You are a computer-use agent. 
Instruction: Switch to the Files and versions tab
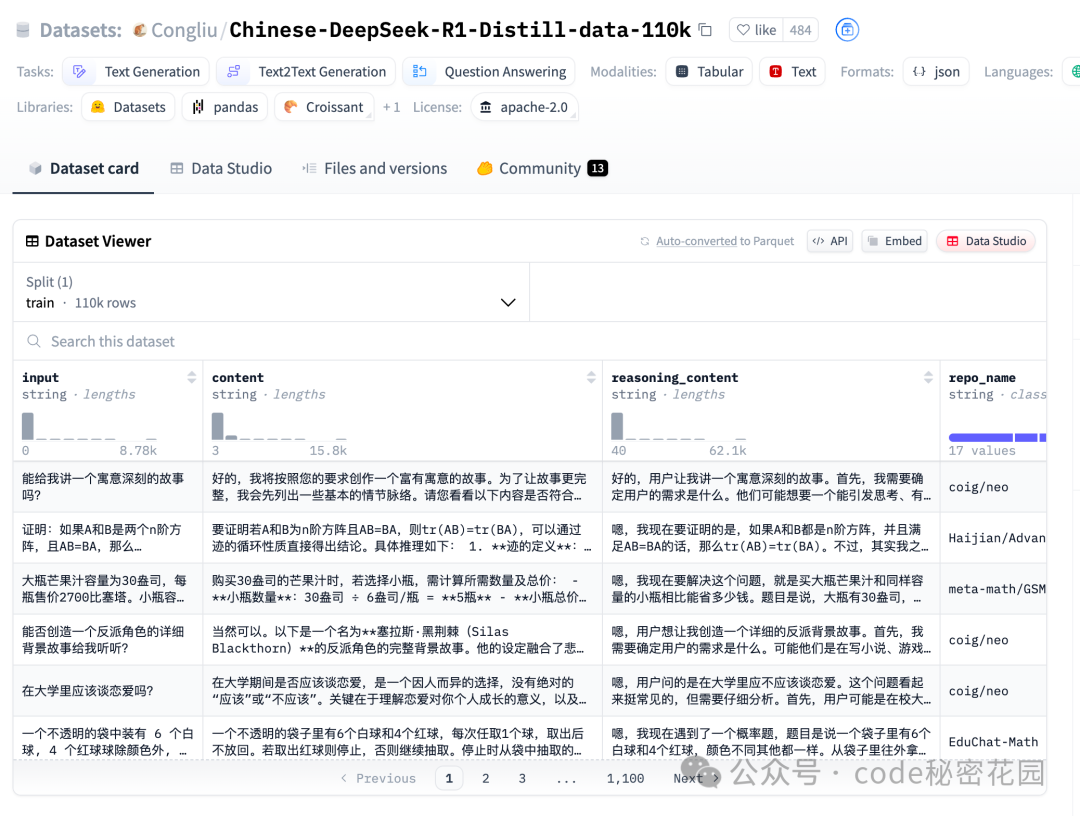(x=375, y=169)
